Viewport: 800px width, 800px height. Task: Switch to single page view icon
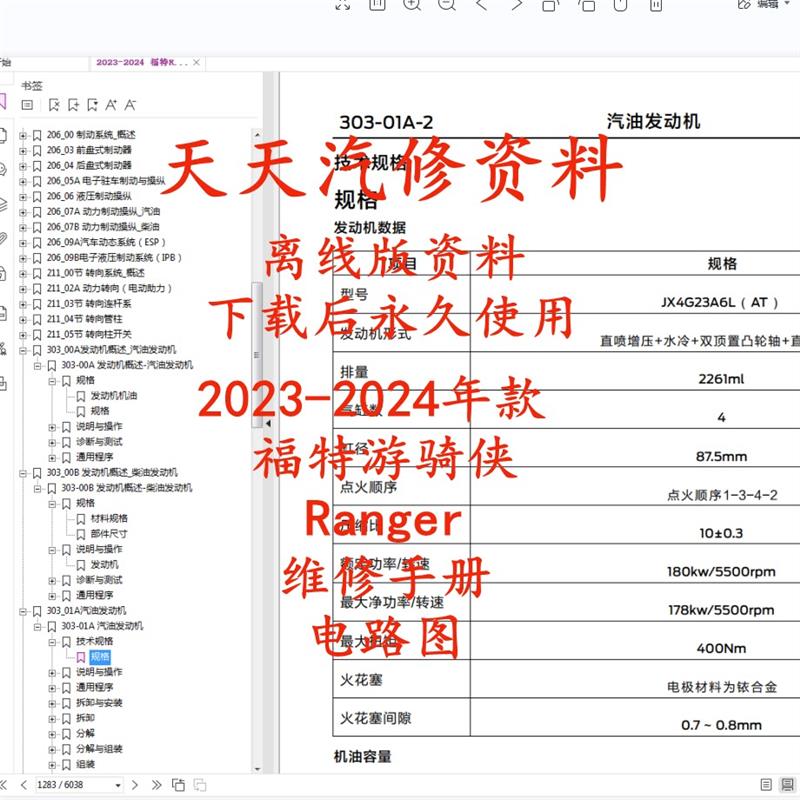click(766, 785)
